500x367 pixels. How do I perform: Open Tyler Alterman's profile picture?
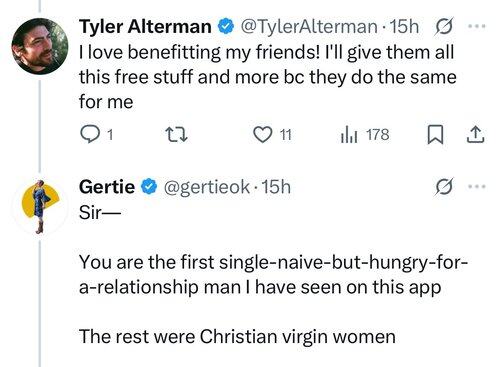[x=40, y=46]
